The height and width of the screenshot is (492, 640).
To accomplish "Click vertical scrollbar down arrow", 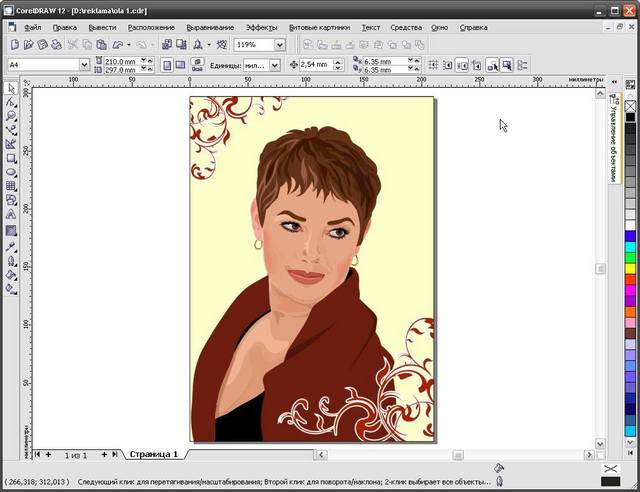I will [x=600, y=443].
